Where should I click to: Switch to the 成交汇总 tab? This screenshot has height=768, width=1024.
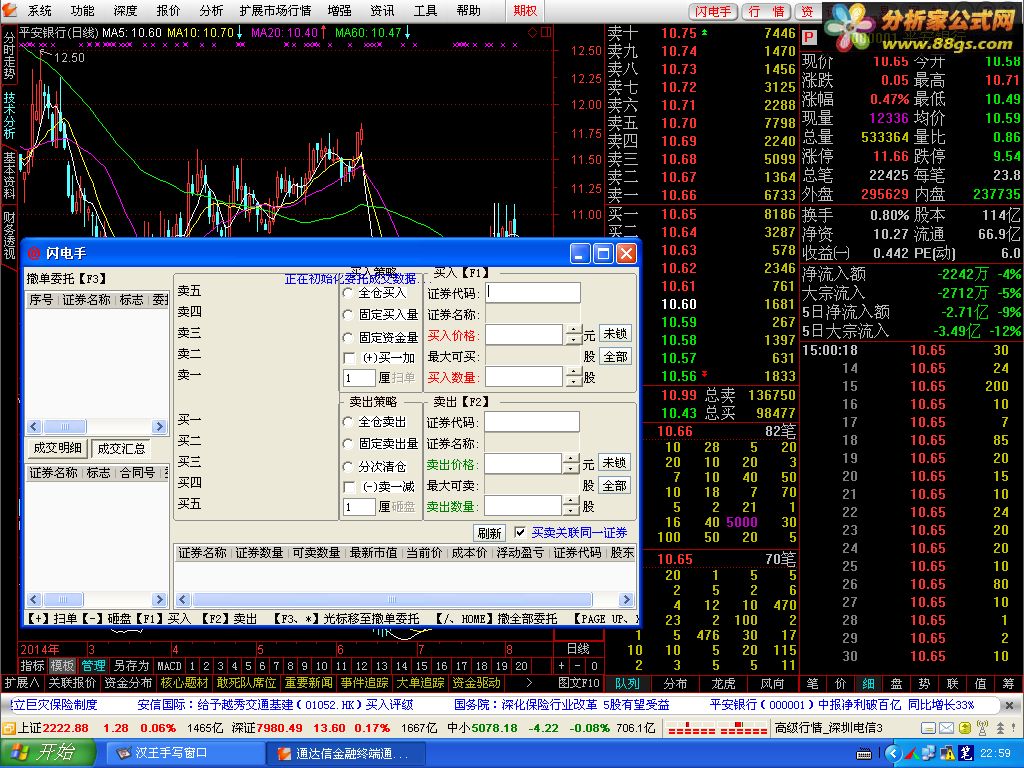(121, 449)
